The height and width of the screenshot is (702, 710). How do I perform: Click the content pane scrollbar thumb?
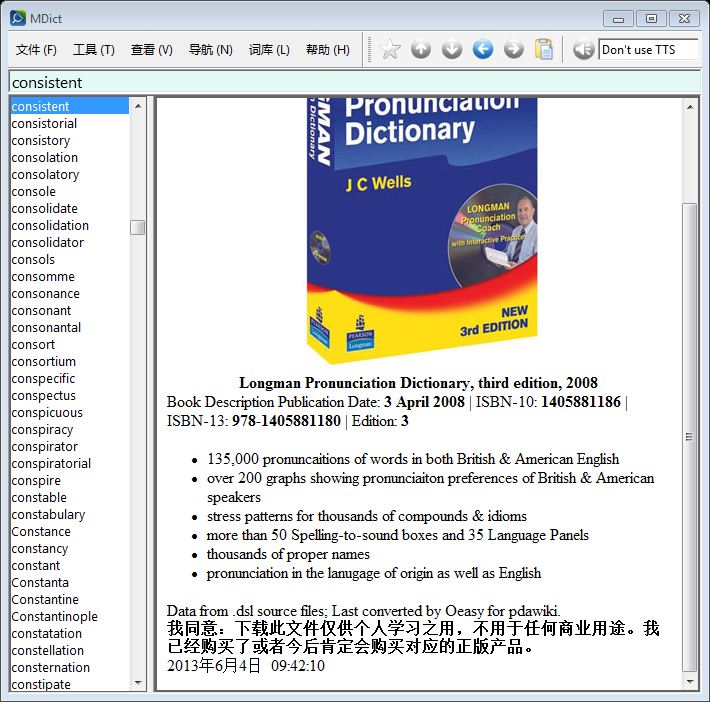[x=689, y=436]
